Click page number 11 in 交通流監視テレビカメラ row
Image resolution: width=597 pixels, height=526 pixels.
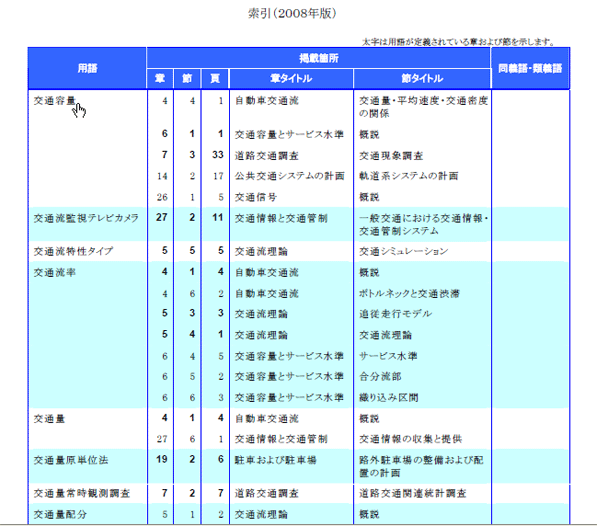pos(218,217)
